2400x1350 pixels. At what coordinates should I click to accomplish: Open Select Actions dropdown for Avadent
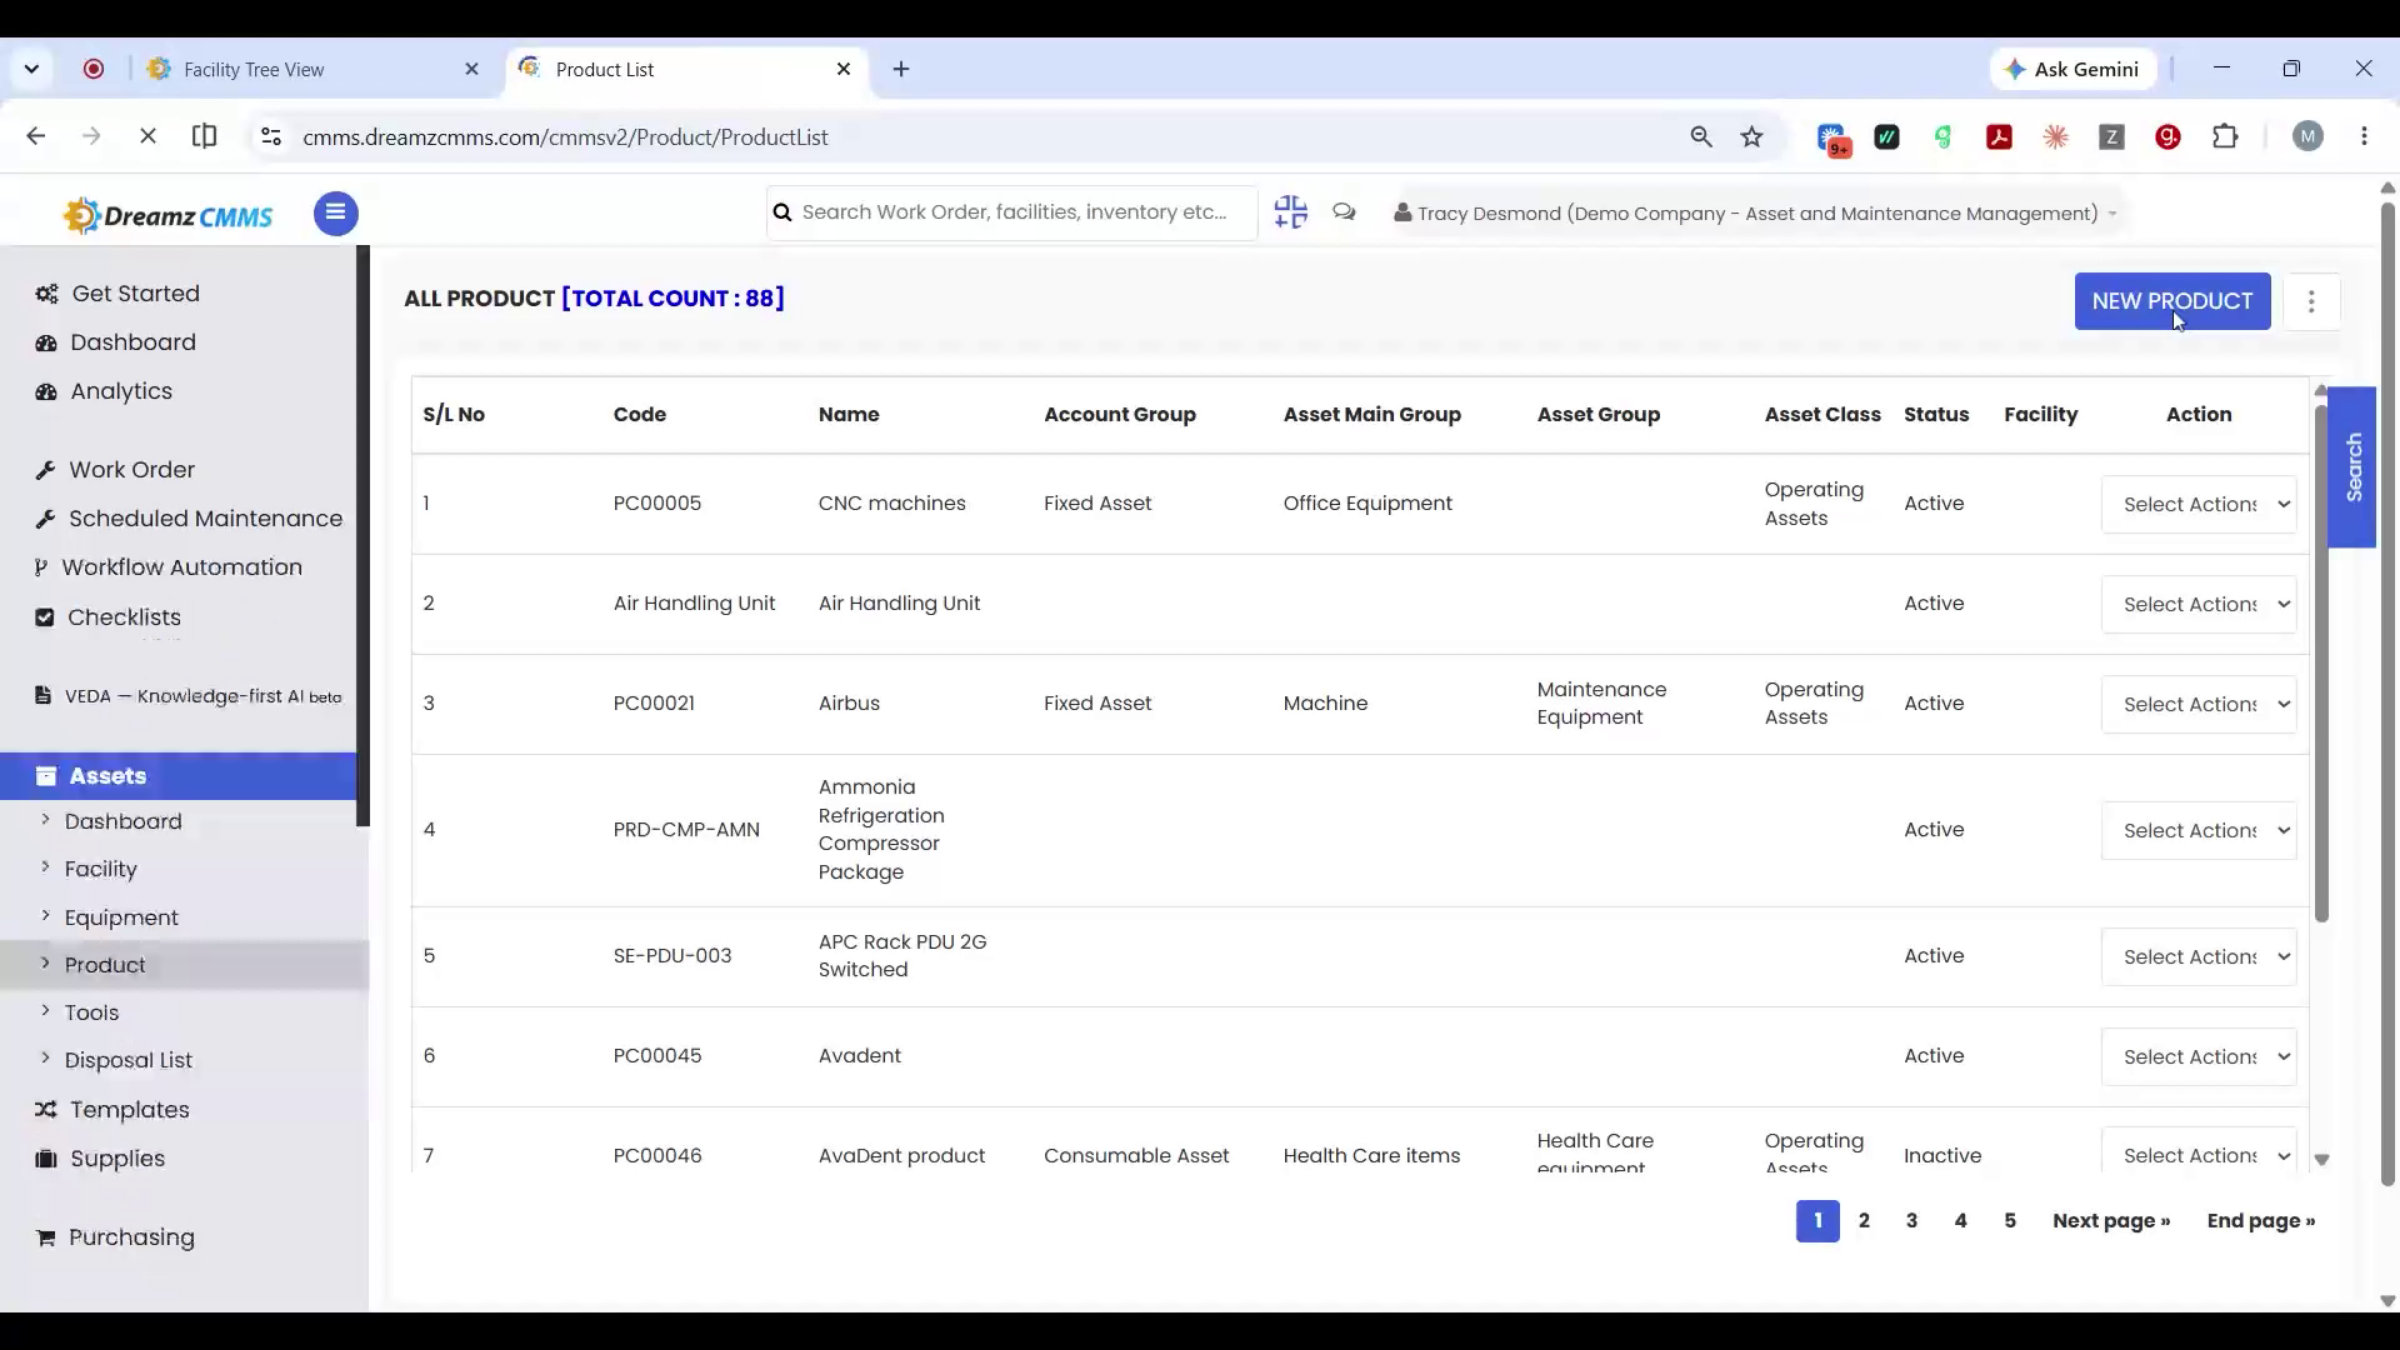(2198, 1056)
